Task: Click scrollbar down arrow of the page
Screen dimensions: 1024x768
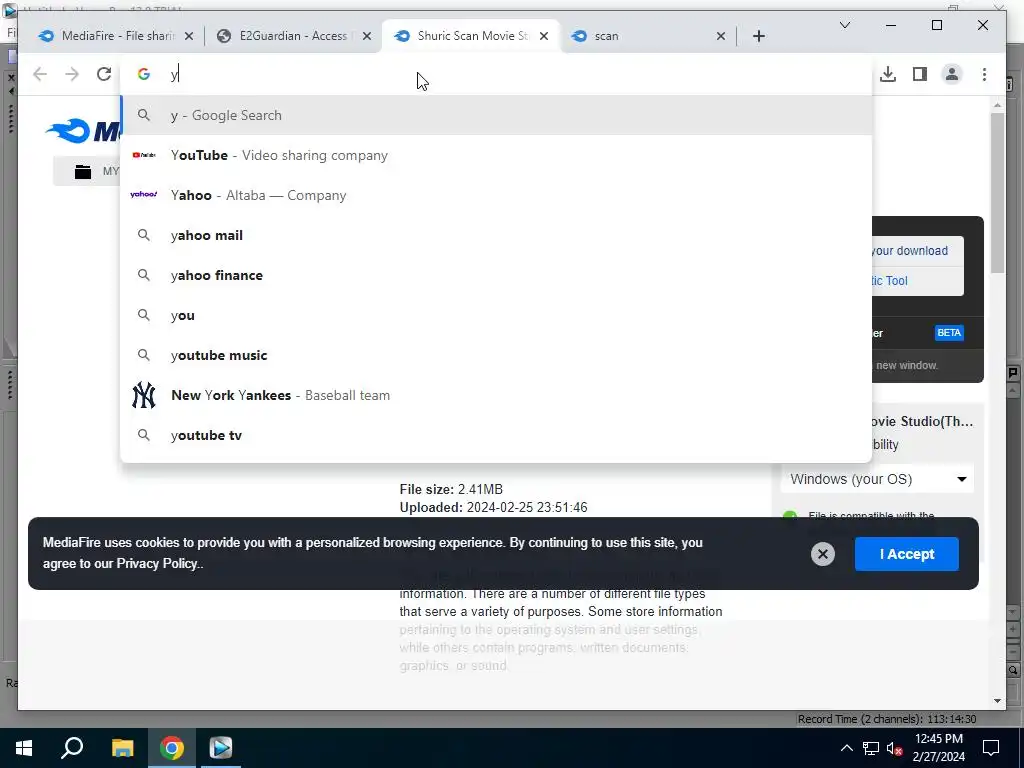Action: [997, 701]
